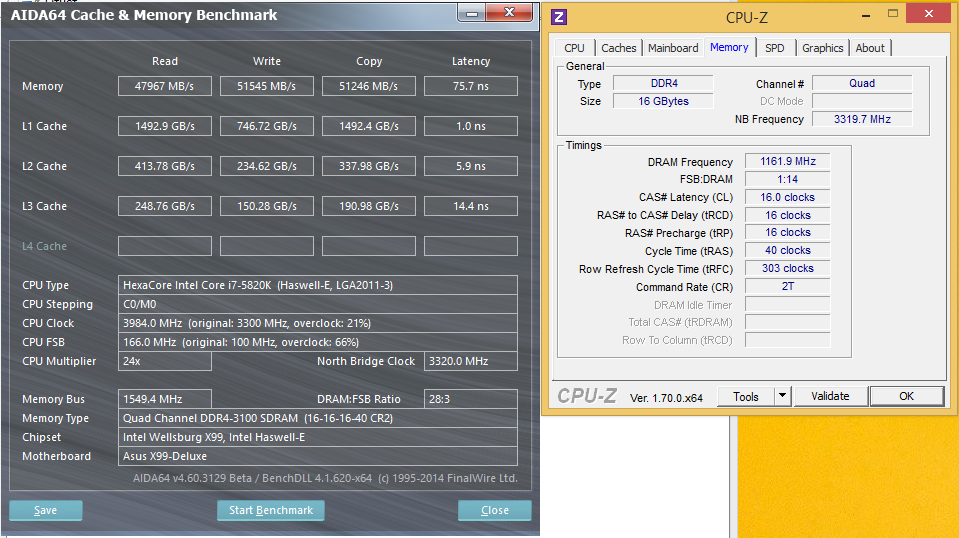Click the DRAM:FSB Ratio value 28:3

tap(471, 399)
